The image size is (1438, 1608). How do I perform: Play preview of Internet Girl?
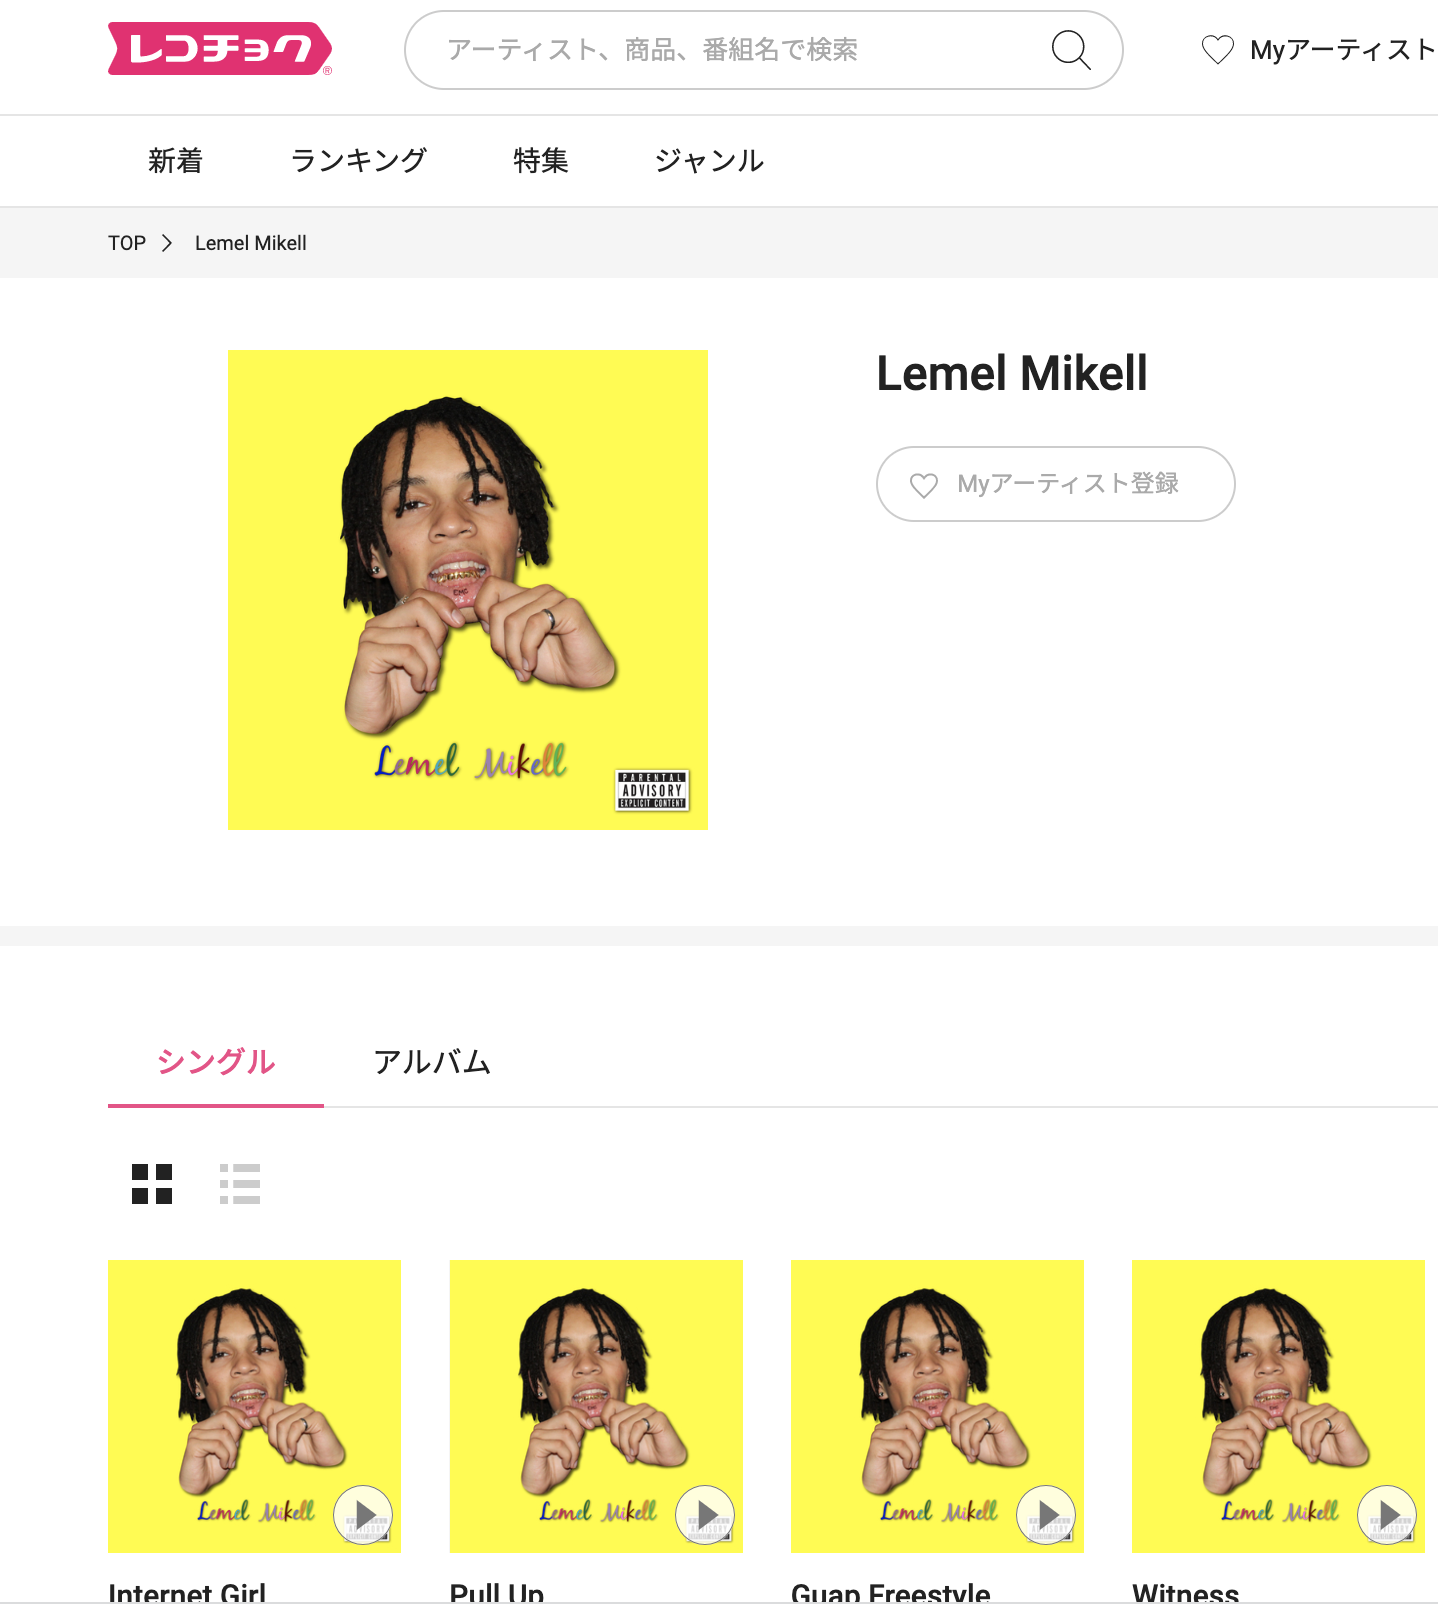coord(363,1515)
